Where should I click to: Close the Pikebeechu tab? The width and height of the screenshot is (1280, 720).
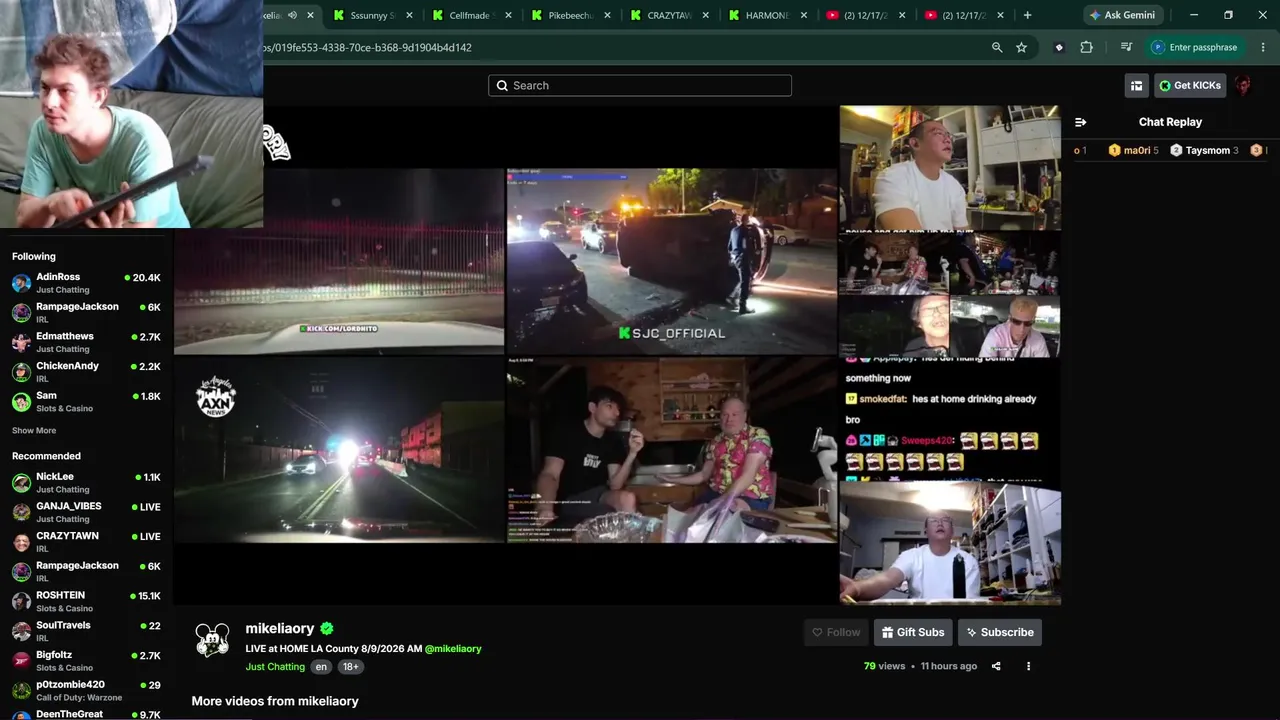607,15
